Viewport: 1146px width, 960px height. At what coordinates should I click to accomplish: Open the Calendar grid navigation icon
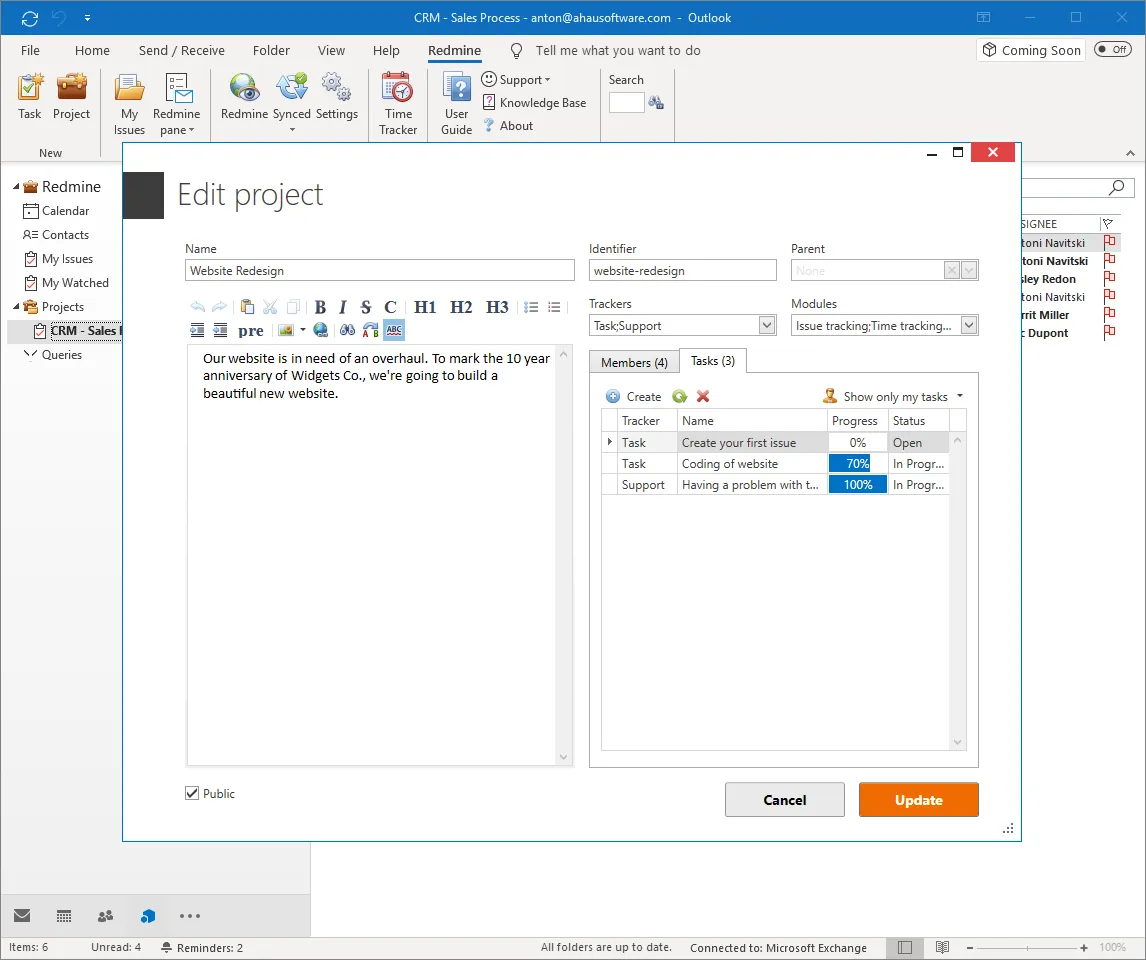[x=64, y=915]
